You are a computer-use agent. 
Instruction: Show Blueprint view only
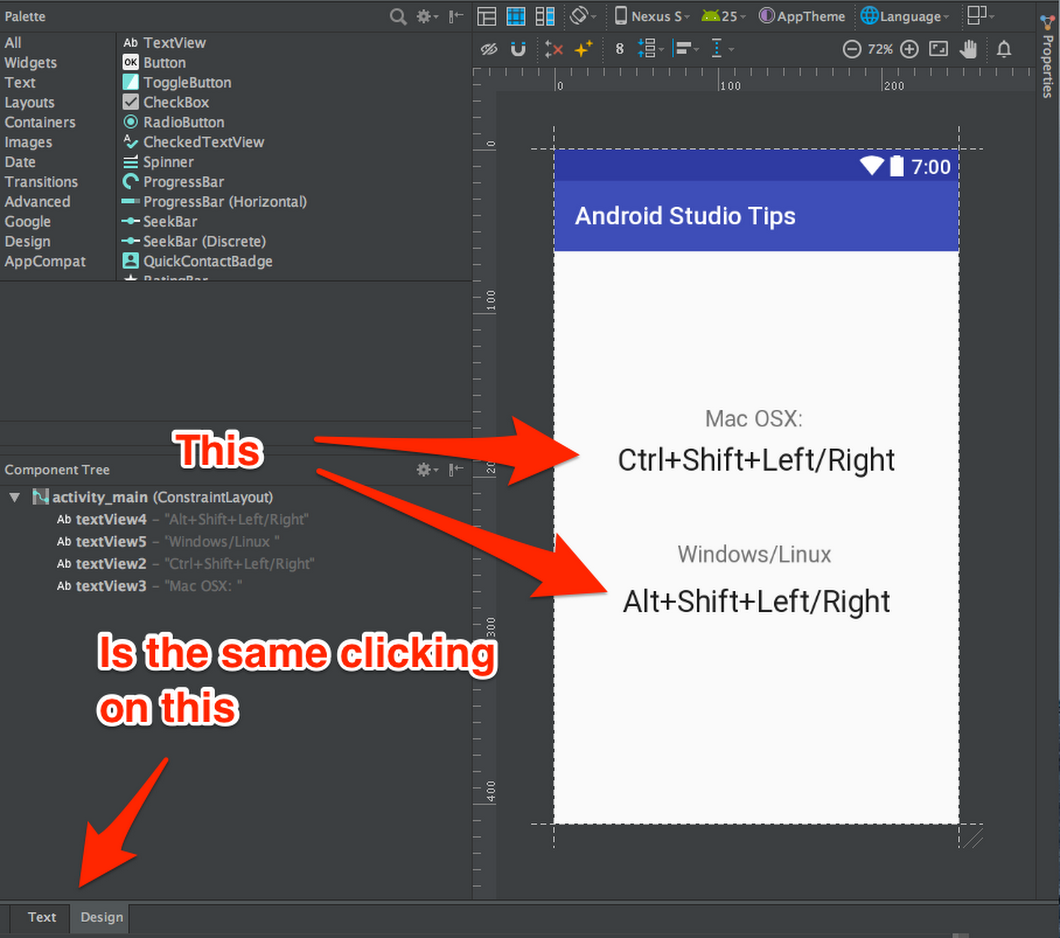pos(516,16)
